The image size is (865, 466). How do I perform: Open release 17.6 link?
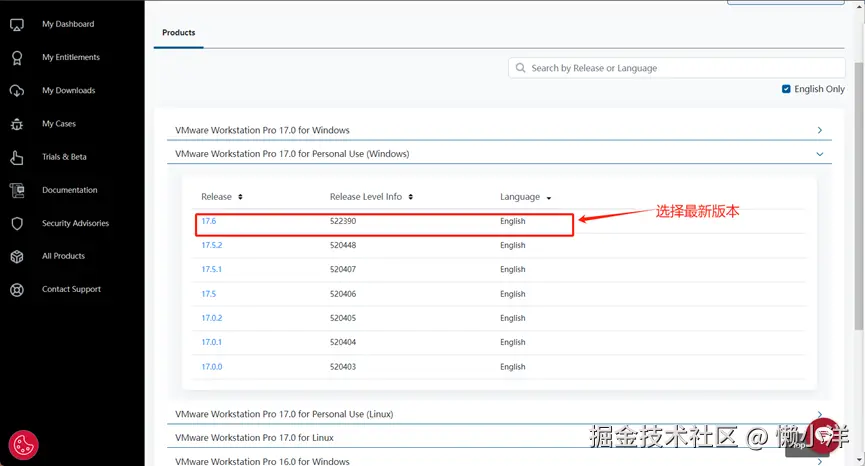click(x=209, y=221)
